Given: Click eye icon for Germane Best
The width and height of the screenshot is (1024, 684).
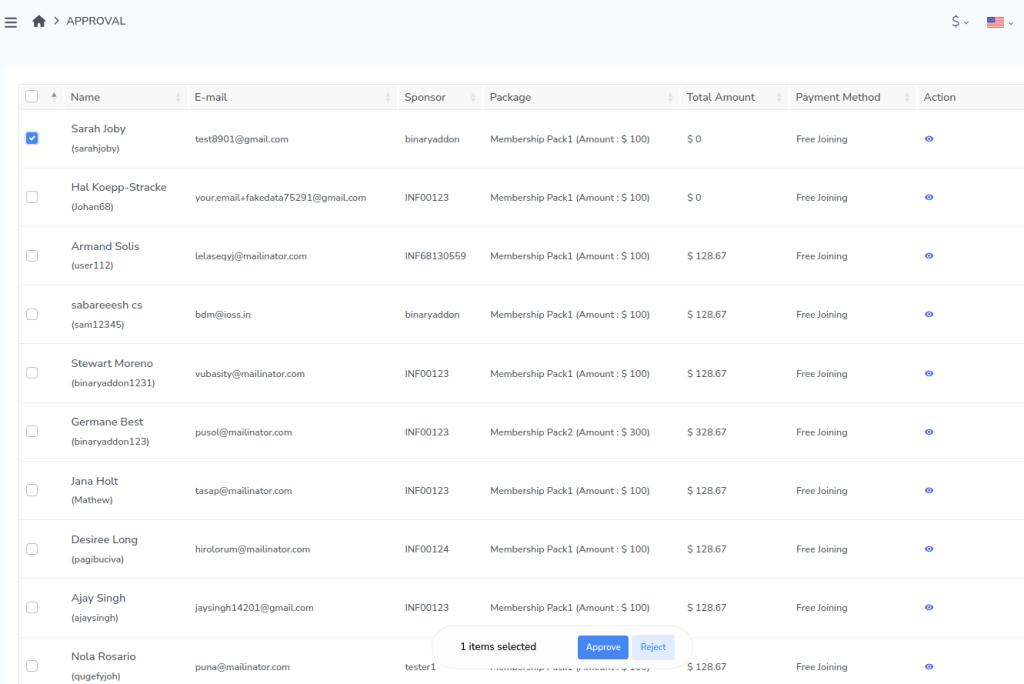Looking at the screenshot, I should [929, 432].
